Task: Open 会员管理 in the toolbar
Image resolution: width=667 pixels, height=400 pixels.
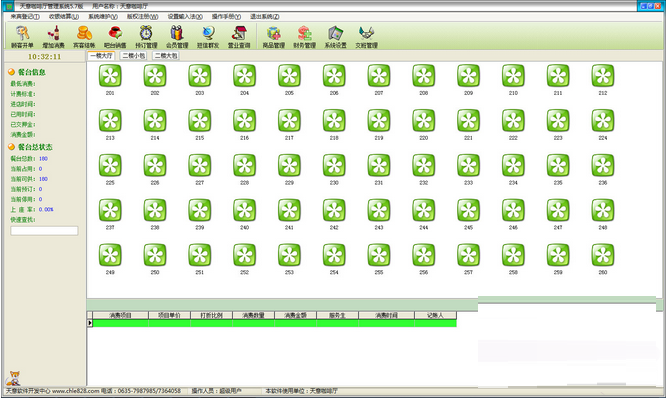Action: [x=176, y=38]
